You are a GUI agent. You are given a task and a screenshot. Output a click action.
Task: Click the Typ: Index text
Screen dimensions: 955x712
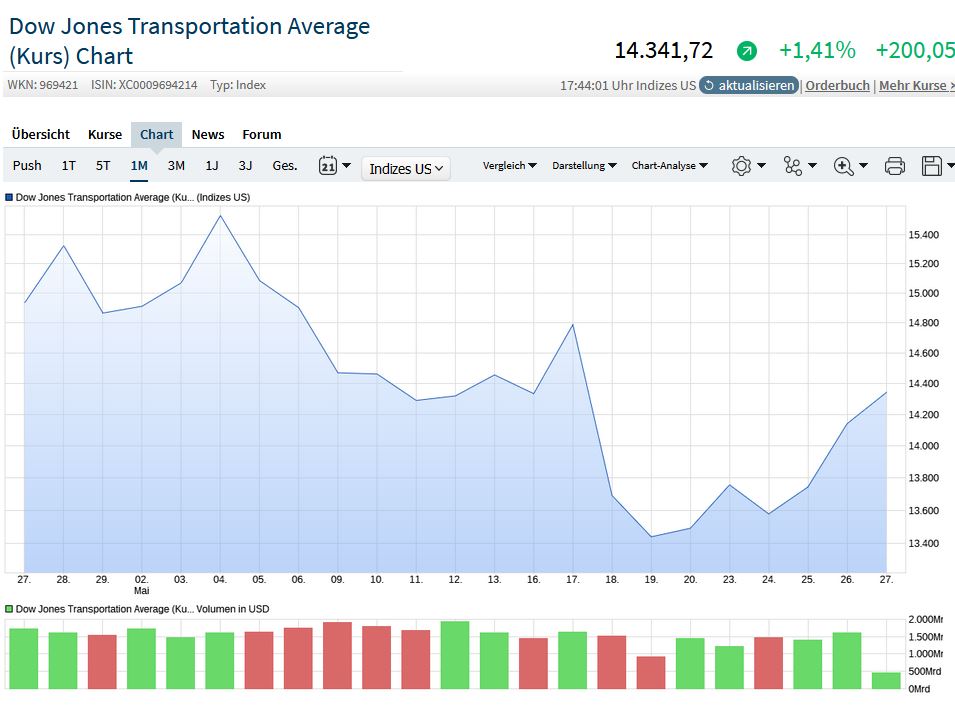238,85
